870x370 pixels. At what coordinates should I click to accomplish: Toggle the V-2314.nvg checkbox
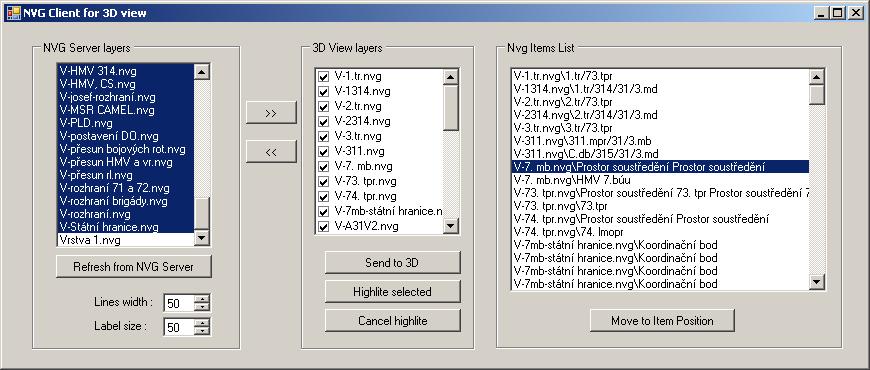tap(323, 121)
